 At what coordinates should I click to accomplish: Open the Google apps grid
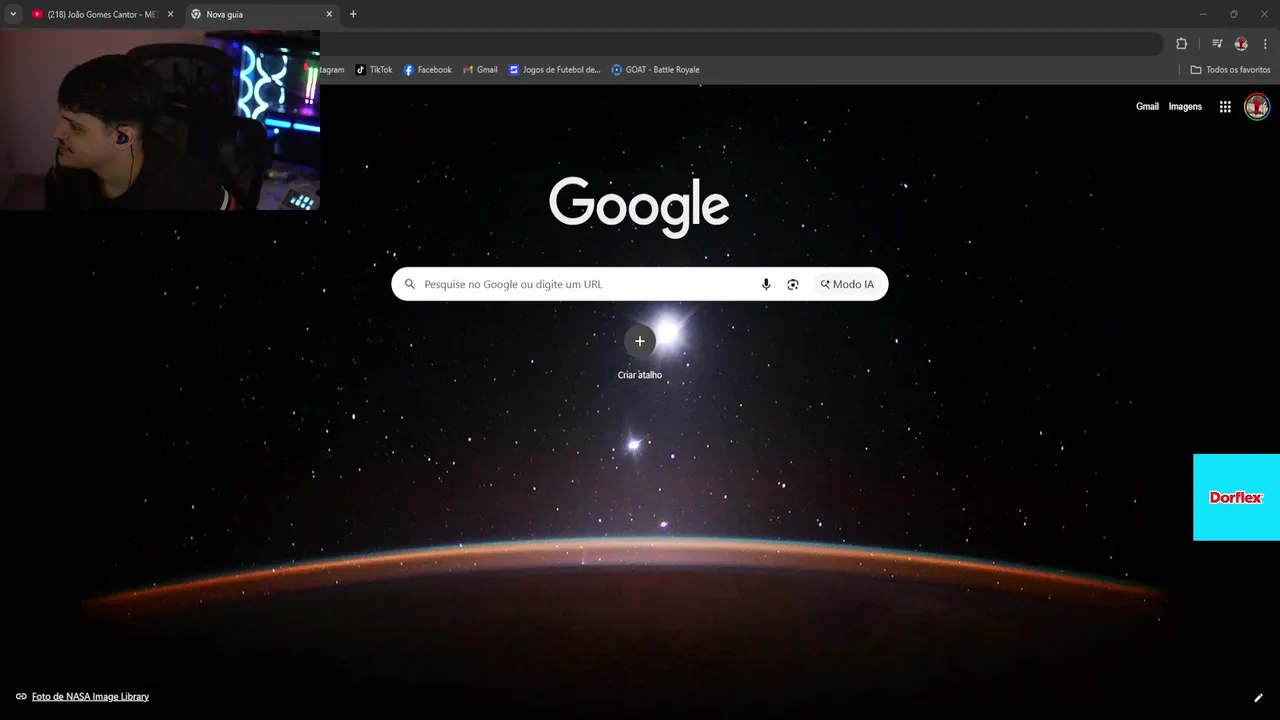click(1225, 107)
